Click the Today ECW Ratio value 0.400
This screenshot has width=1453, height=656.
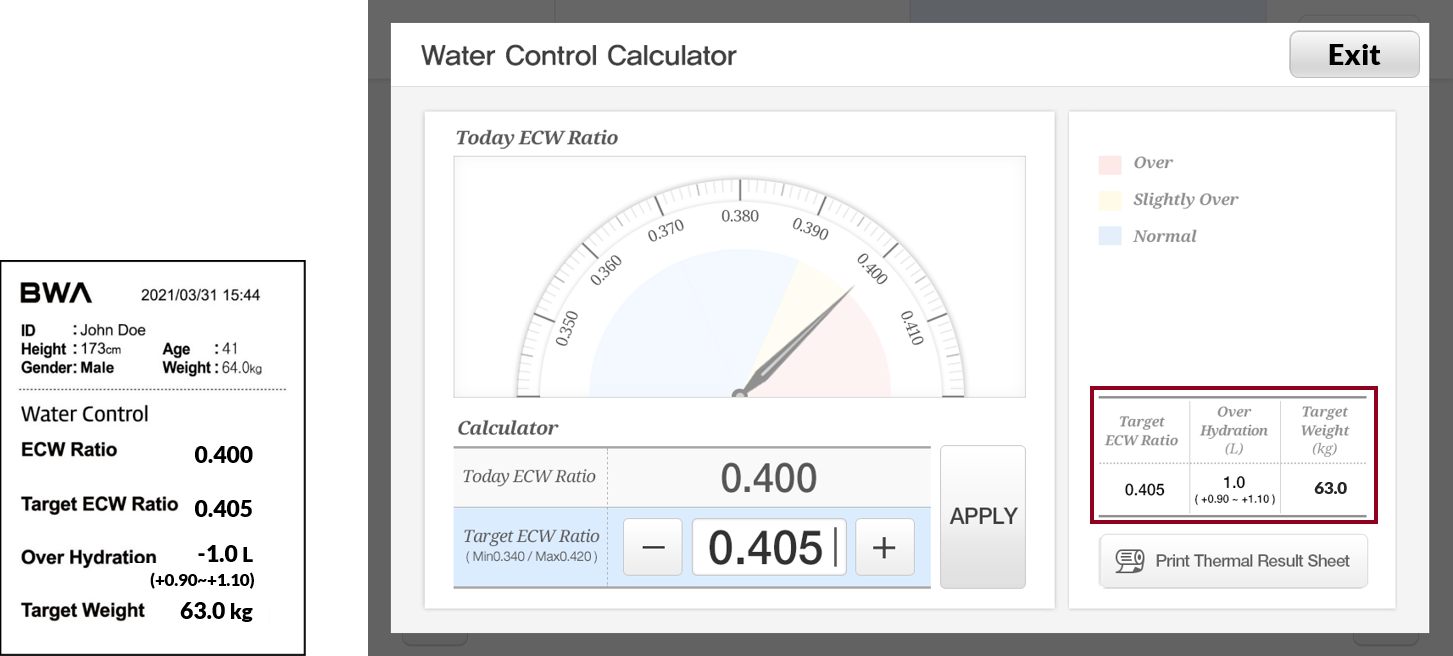point(769,478)
